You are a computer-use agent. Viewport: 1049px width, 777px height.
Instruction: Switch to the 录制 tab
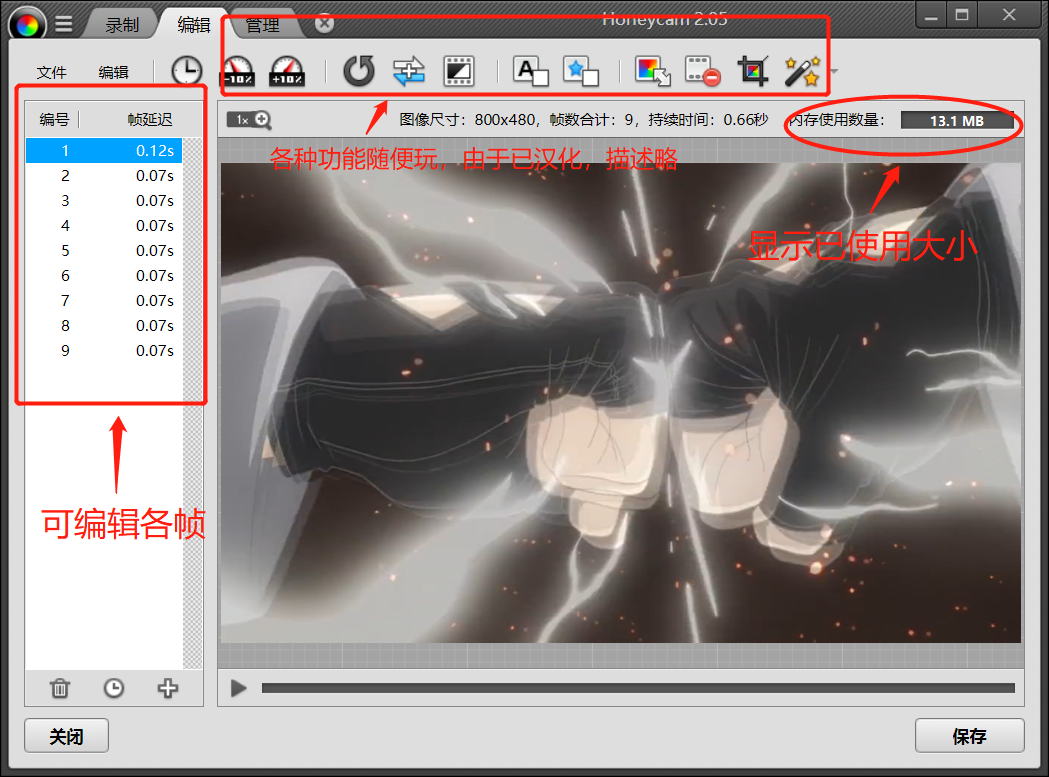point(122,25)
